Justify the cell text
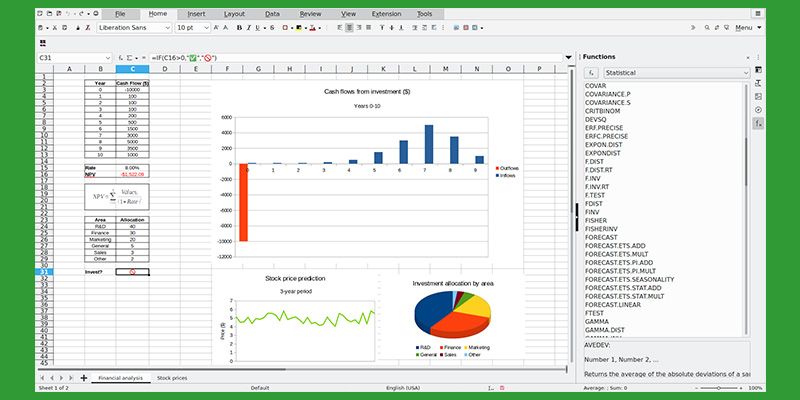800x400 pixels. [x=368, y=28]
